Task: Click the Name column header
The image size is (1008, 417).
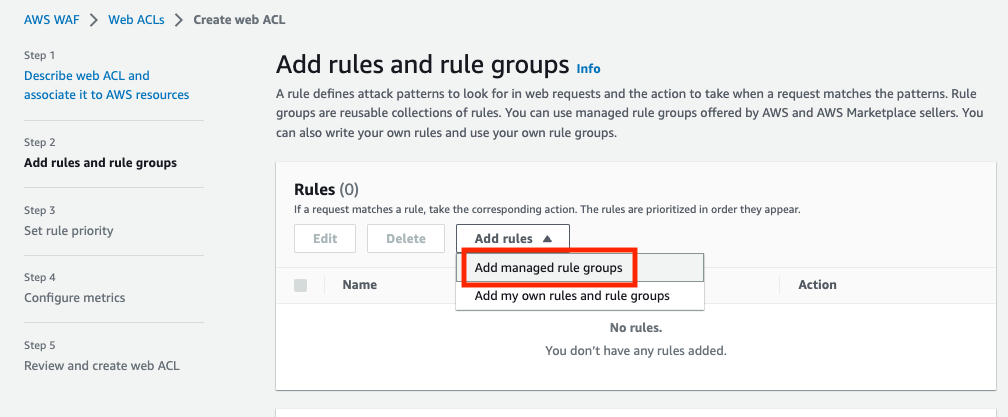Action: (359, 285)
